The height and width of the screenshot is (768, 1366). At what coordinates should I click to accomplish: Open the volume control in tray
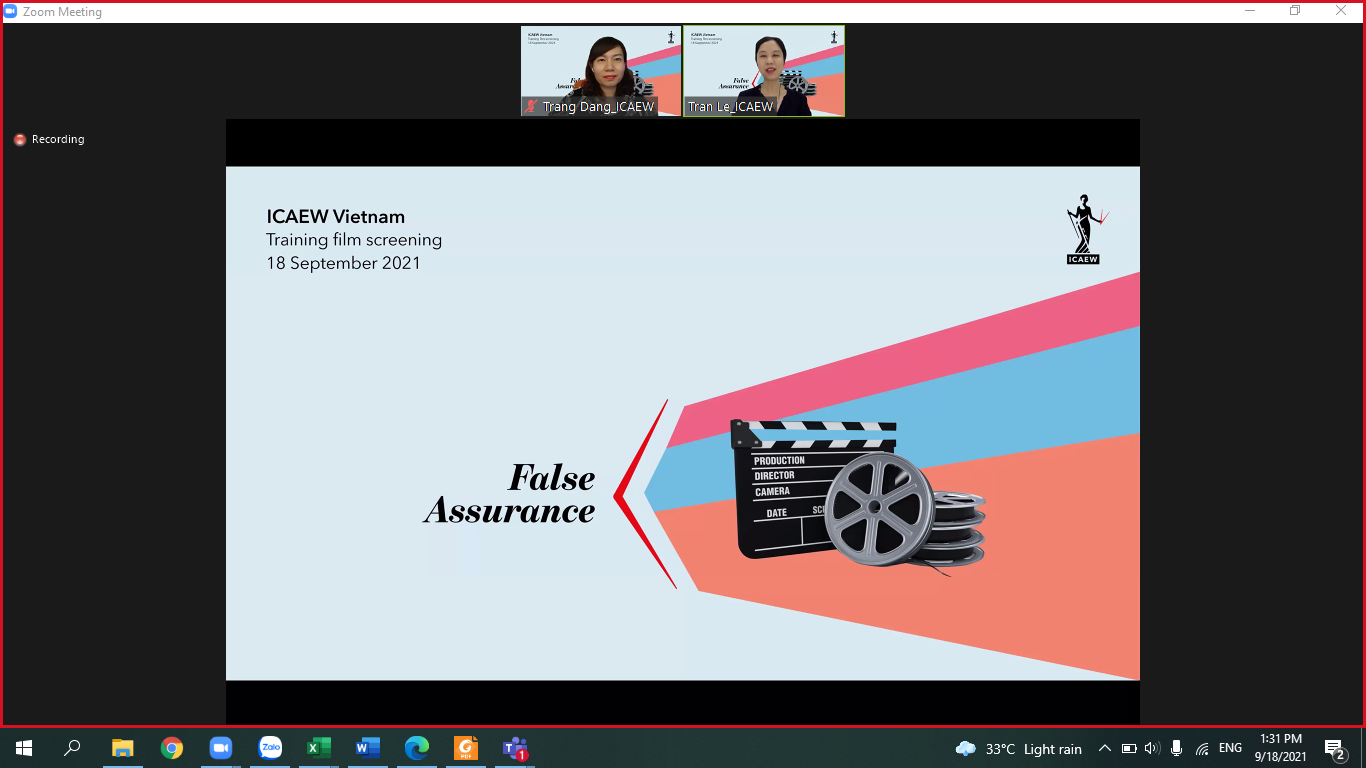click(1152, 748)
